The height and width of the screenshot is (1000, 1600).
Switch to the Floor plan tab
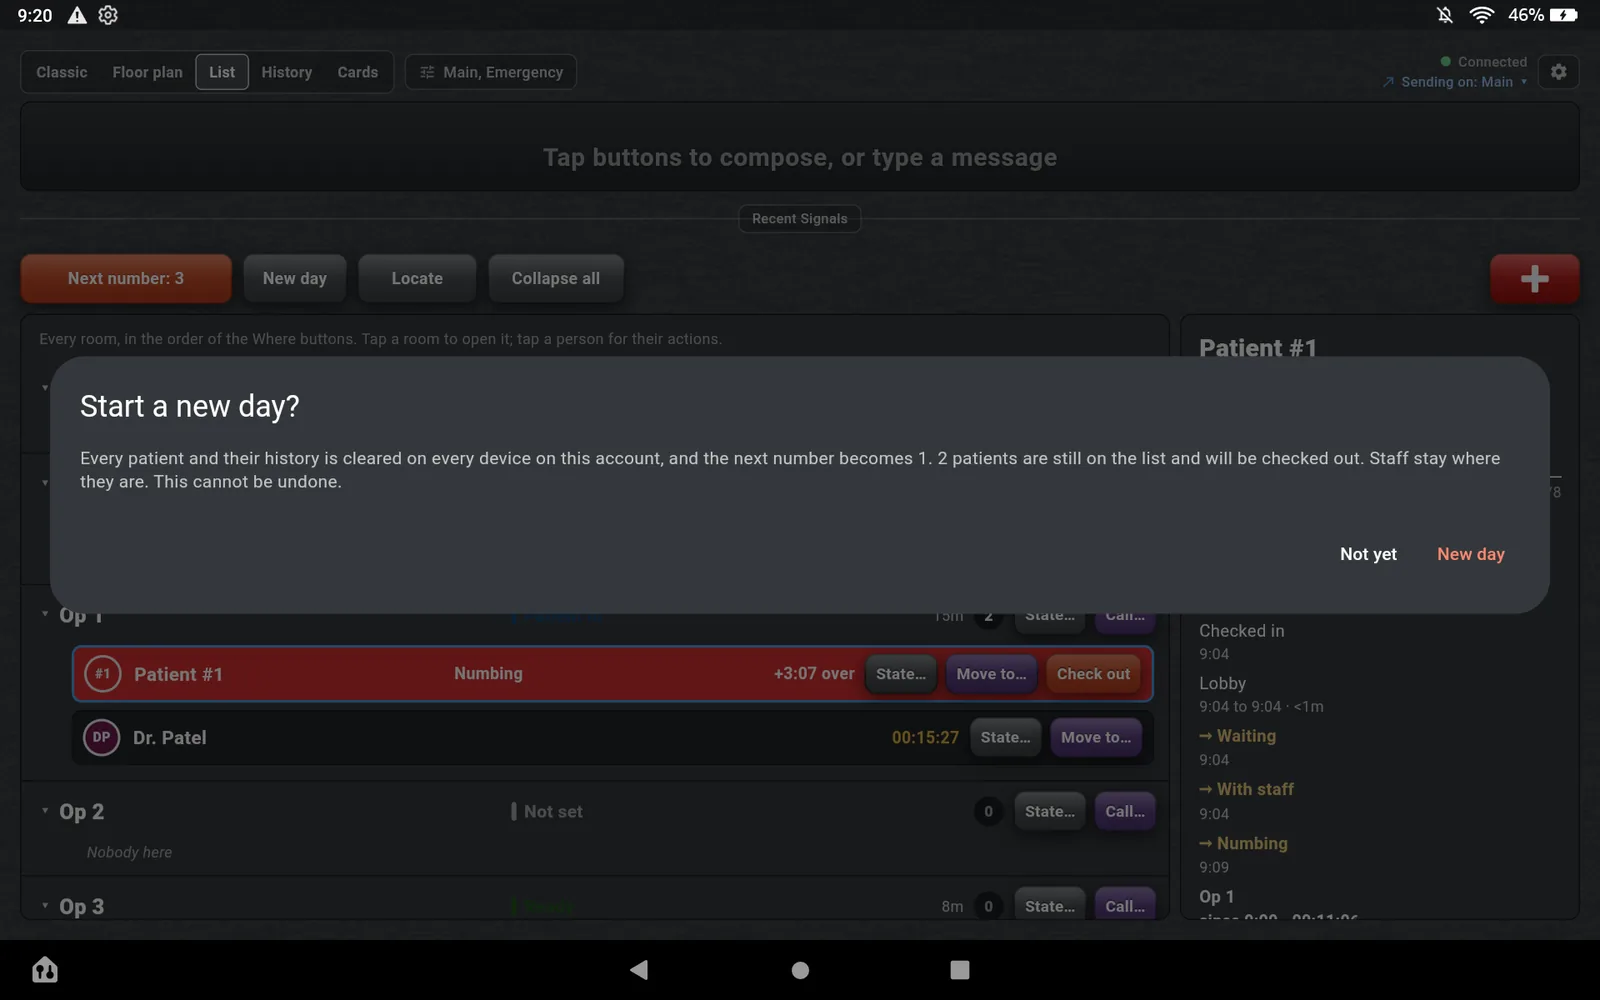pyautogui.click(x=148, y=72)
